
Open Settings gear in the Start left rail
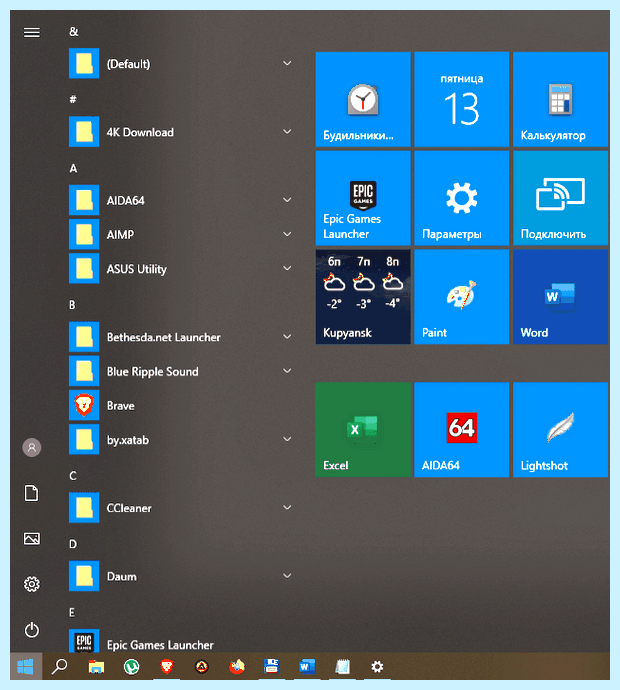[32, 584]
